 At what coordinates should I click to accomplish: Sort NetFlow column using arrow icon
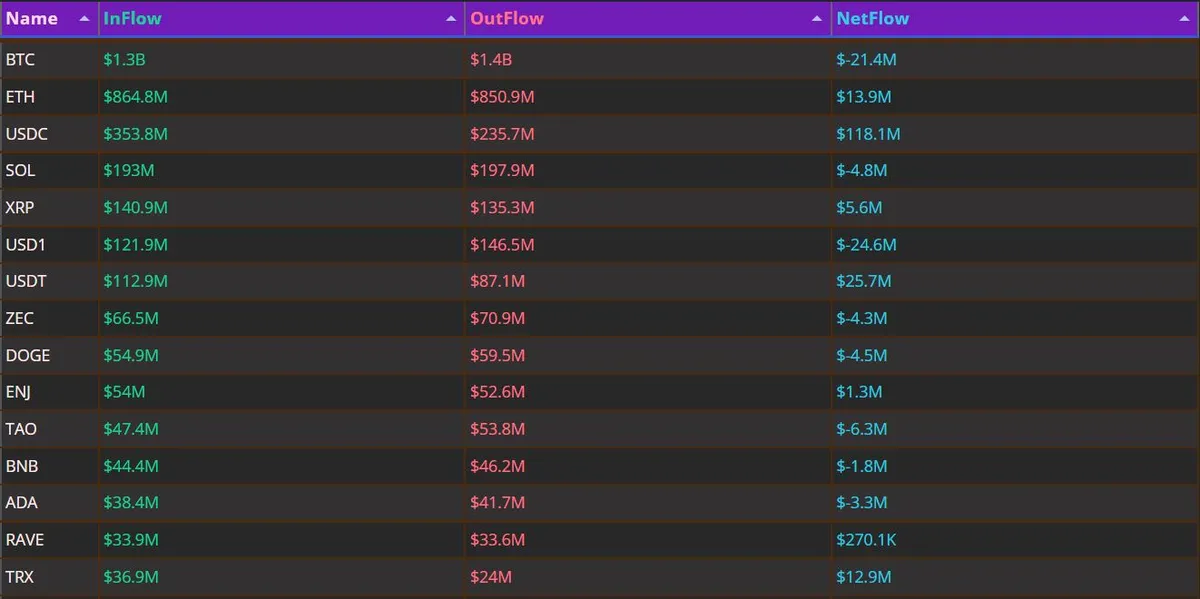click(x=1185, y=19)
